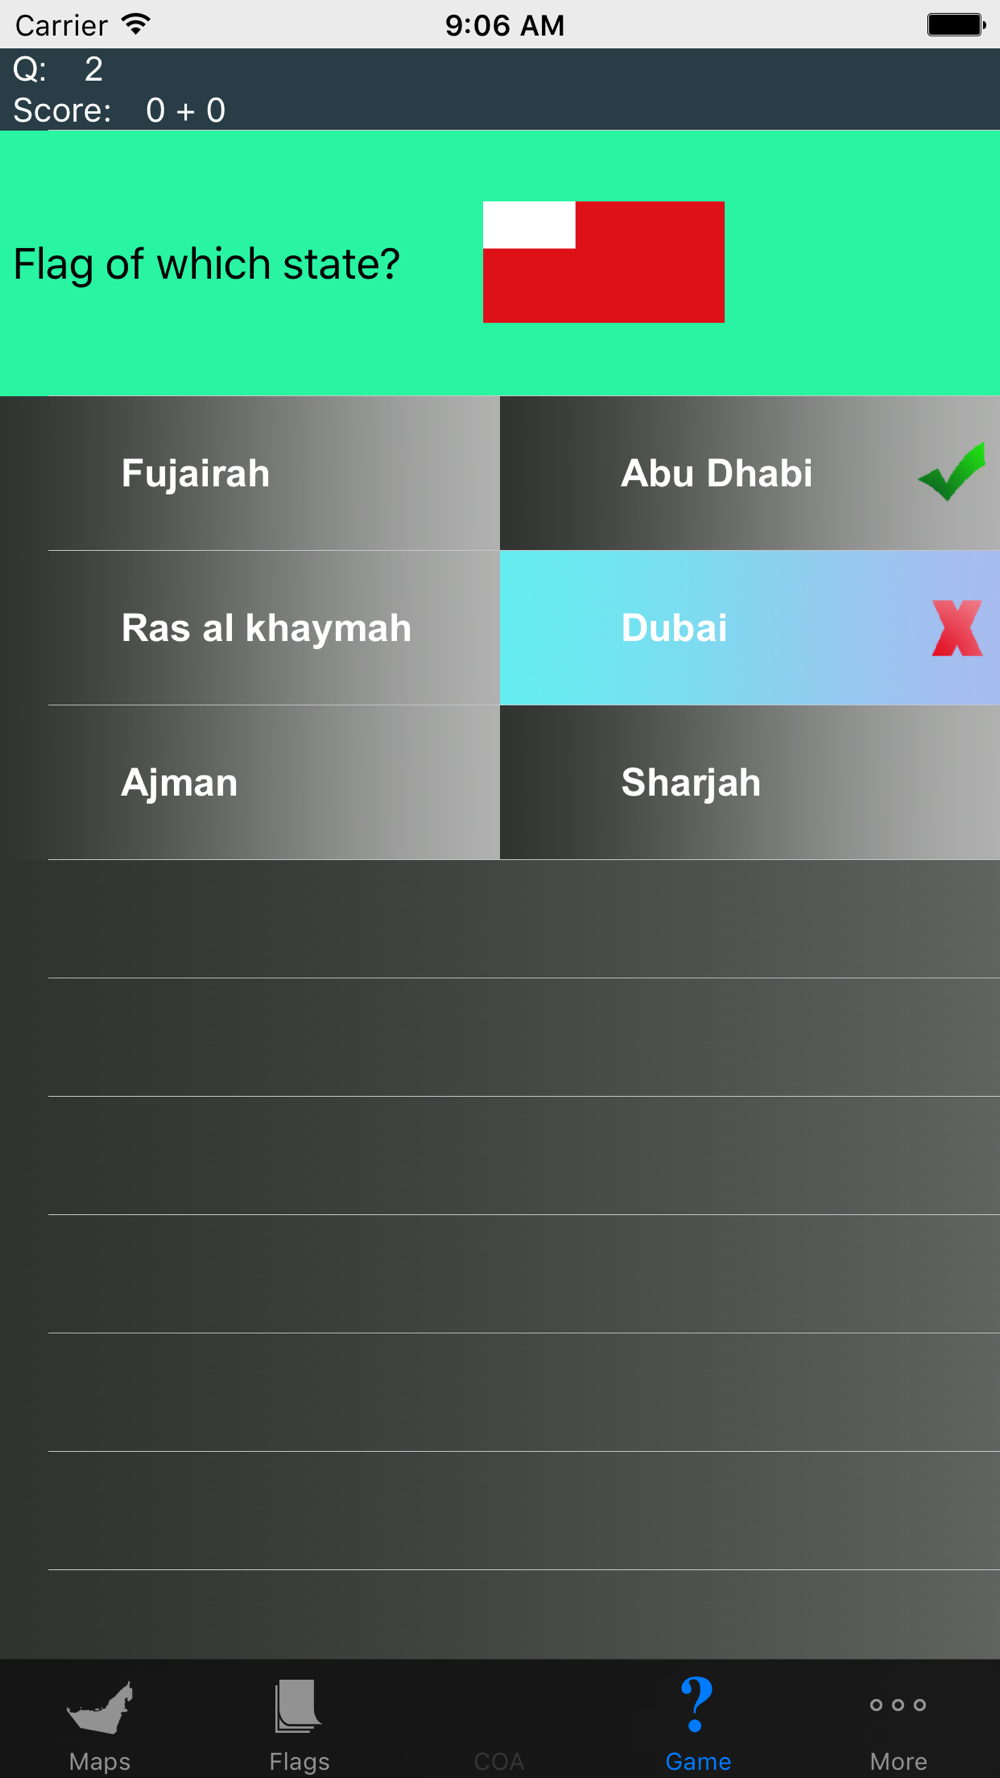Tap the Wi-Fi icon in status bar
The height and width of the screenshot is (1778, 1000).
[136, 24]
